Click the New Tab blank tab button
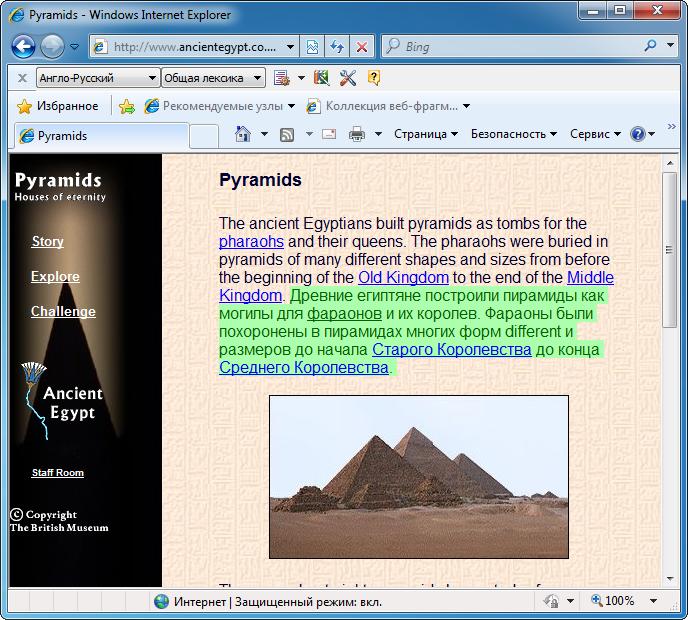Image resolution: width=688 pixels, height=620 pixels. click(x=204, y=136)
